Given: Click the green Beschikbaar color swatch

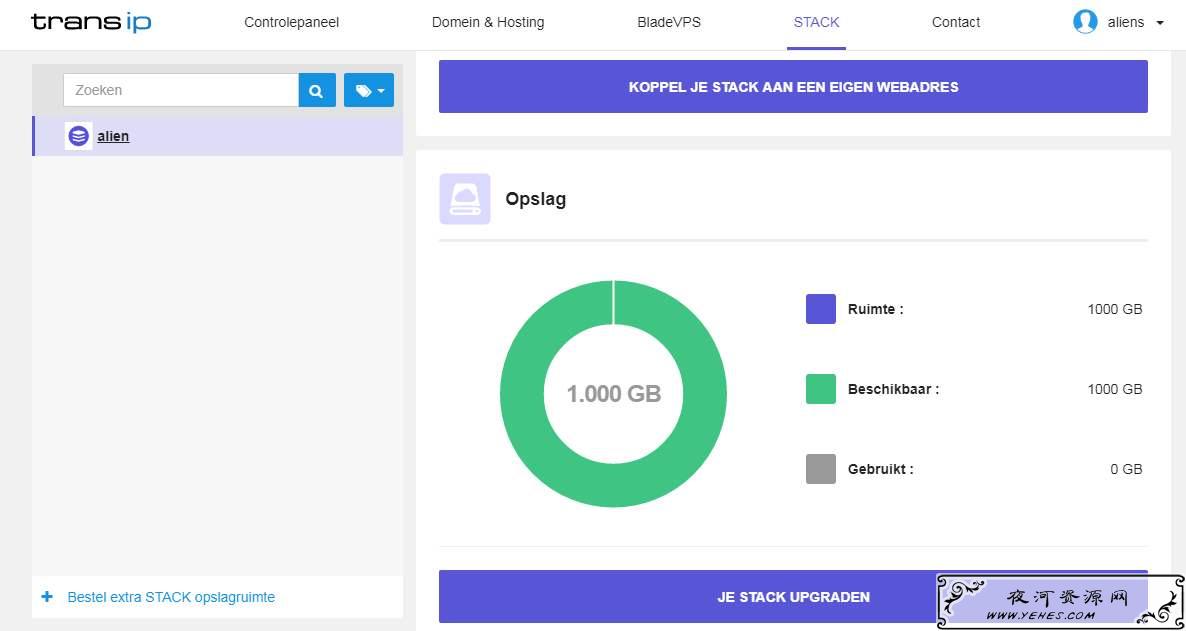Looking at the screenshot, I should (821, 389).
